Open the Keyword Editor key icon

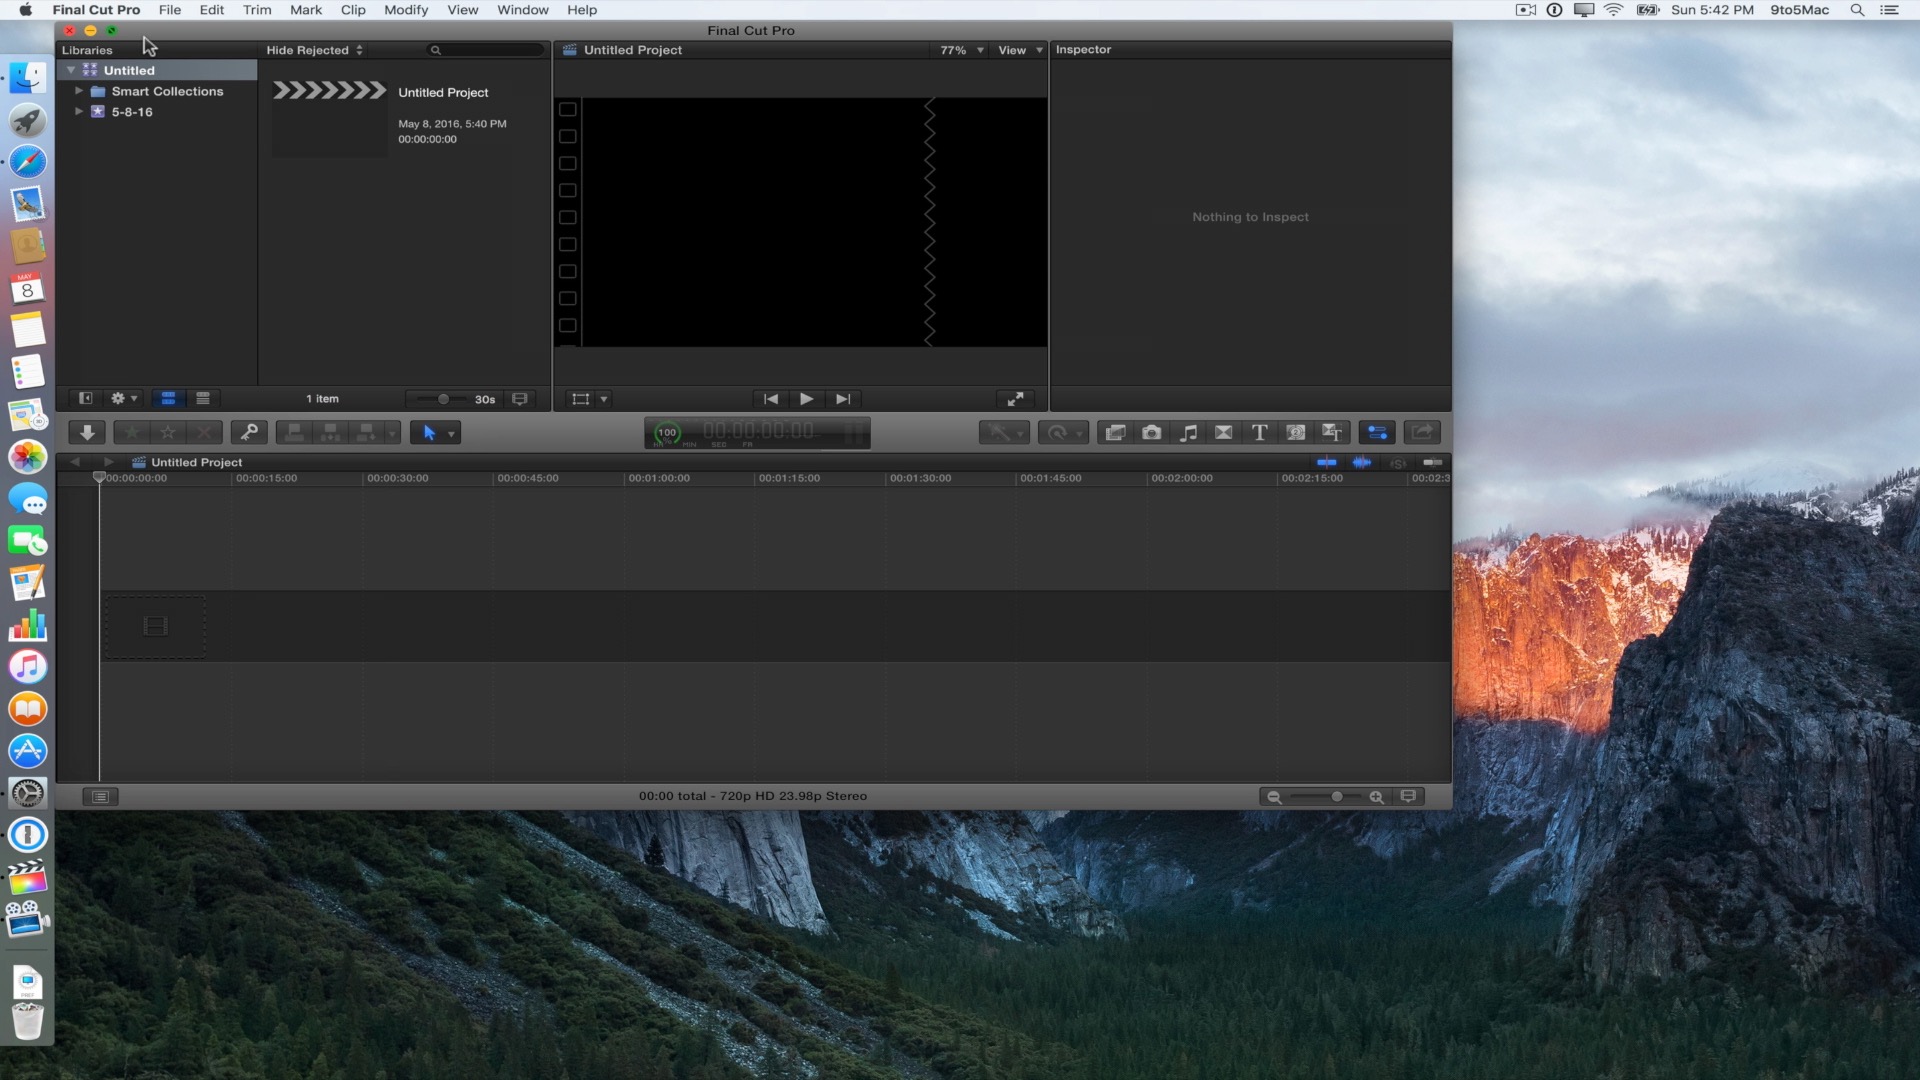point(249,432)
